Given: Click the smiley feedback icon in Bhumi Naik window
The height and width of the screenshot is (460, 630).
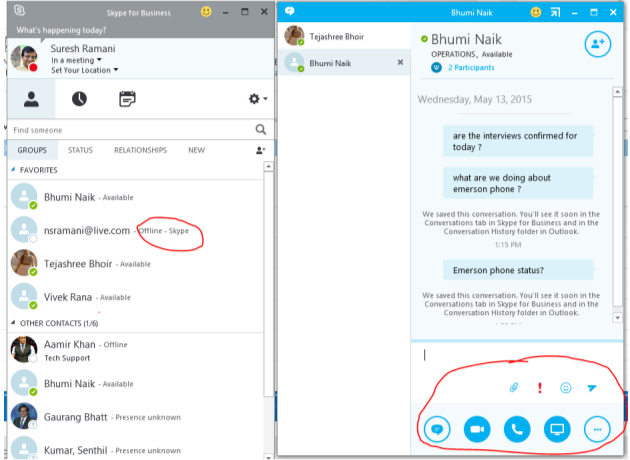Looking at the screenshot, I should point(536,12).
